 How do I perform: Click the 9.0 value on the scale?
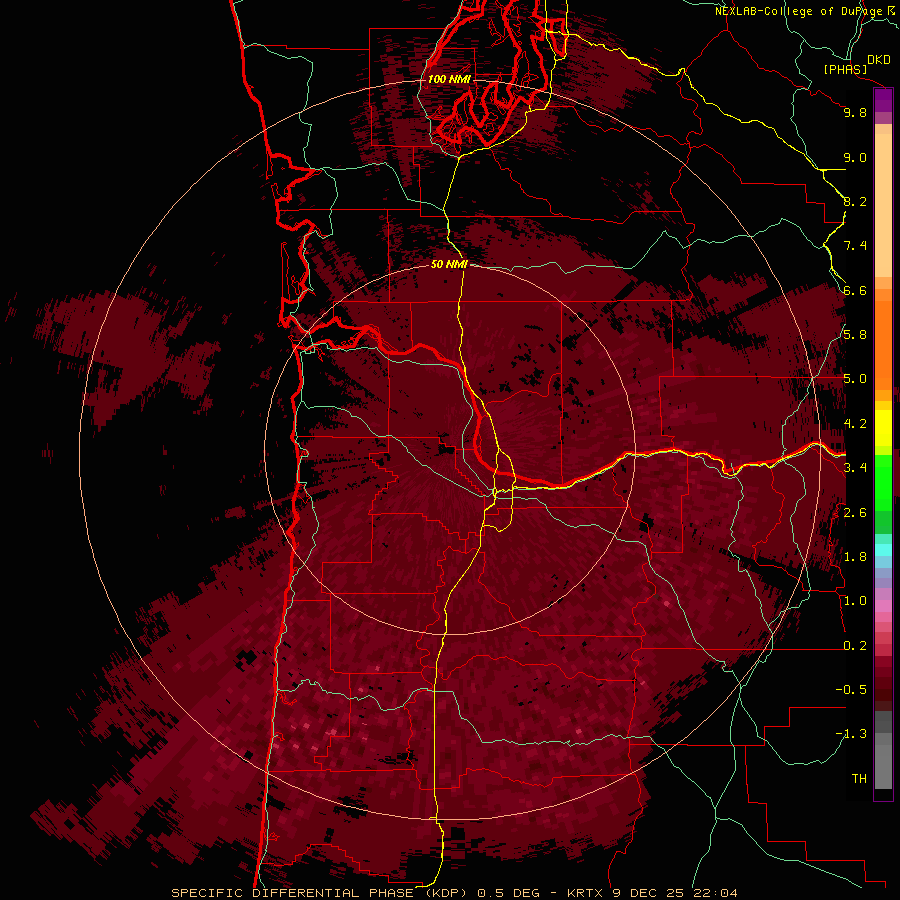[855, 157]
